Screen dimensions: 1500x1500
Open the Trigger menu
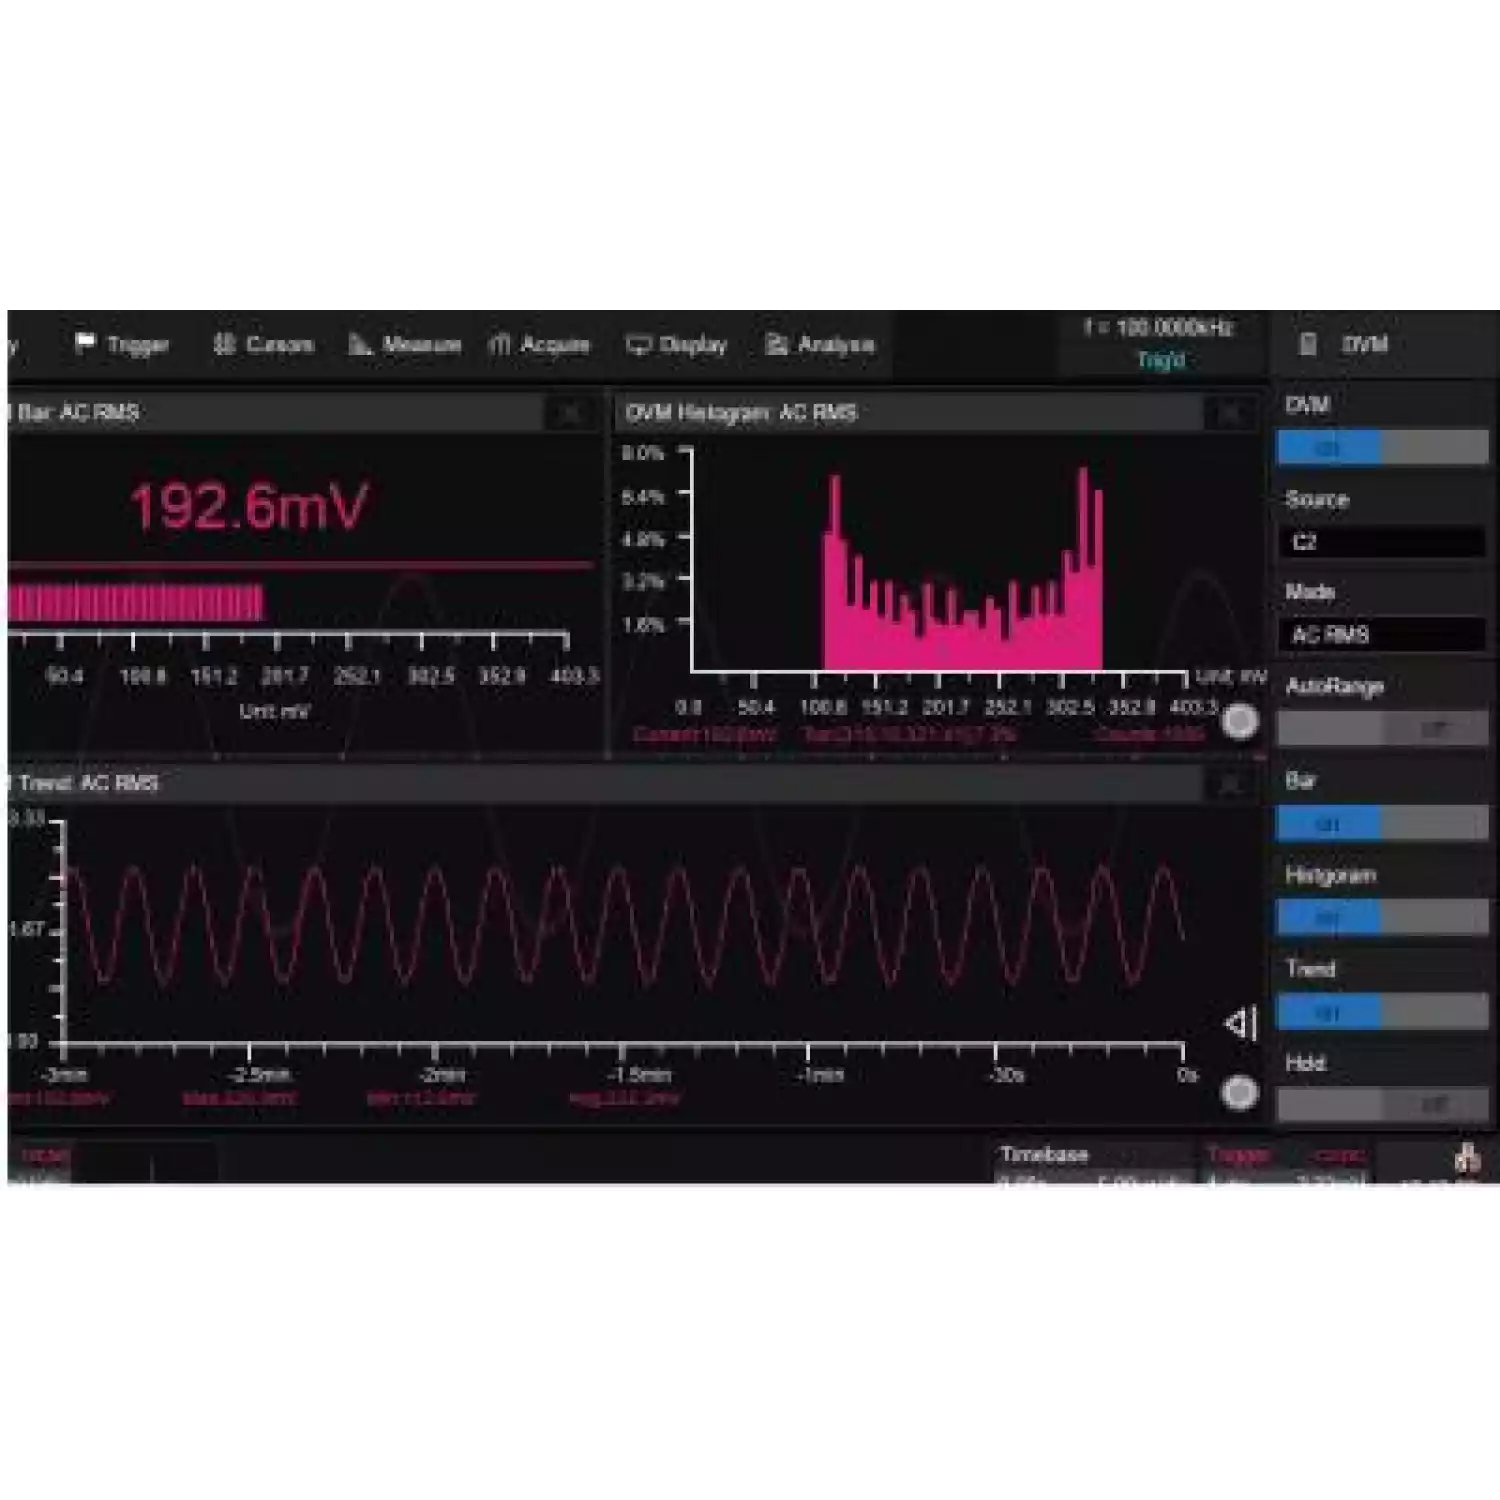click(123, 345)
